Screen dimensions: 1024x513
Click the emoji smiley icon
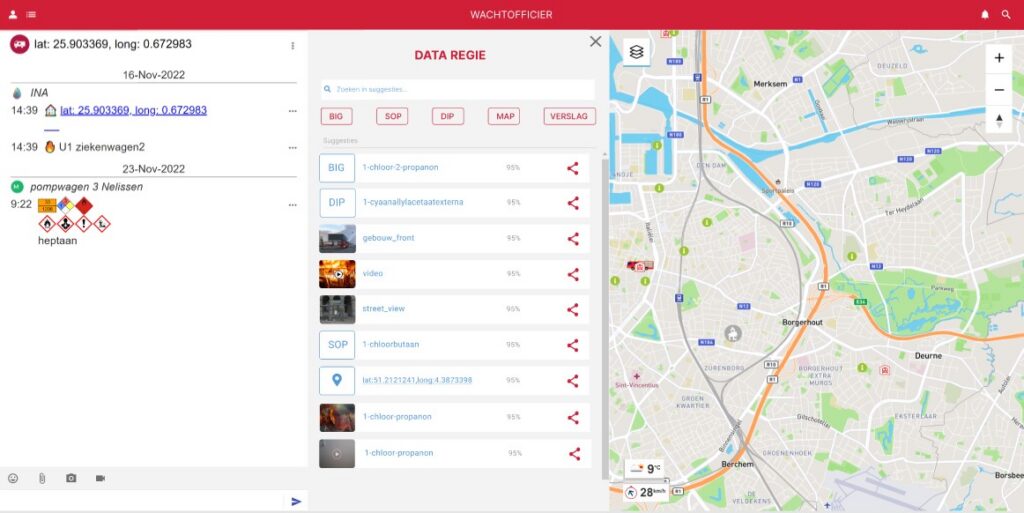pyautogui.click(x=13, y=478)
